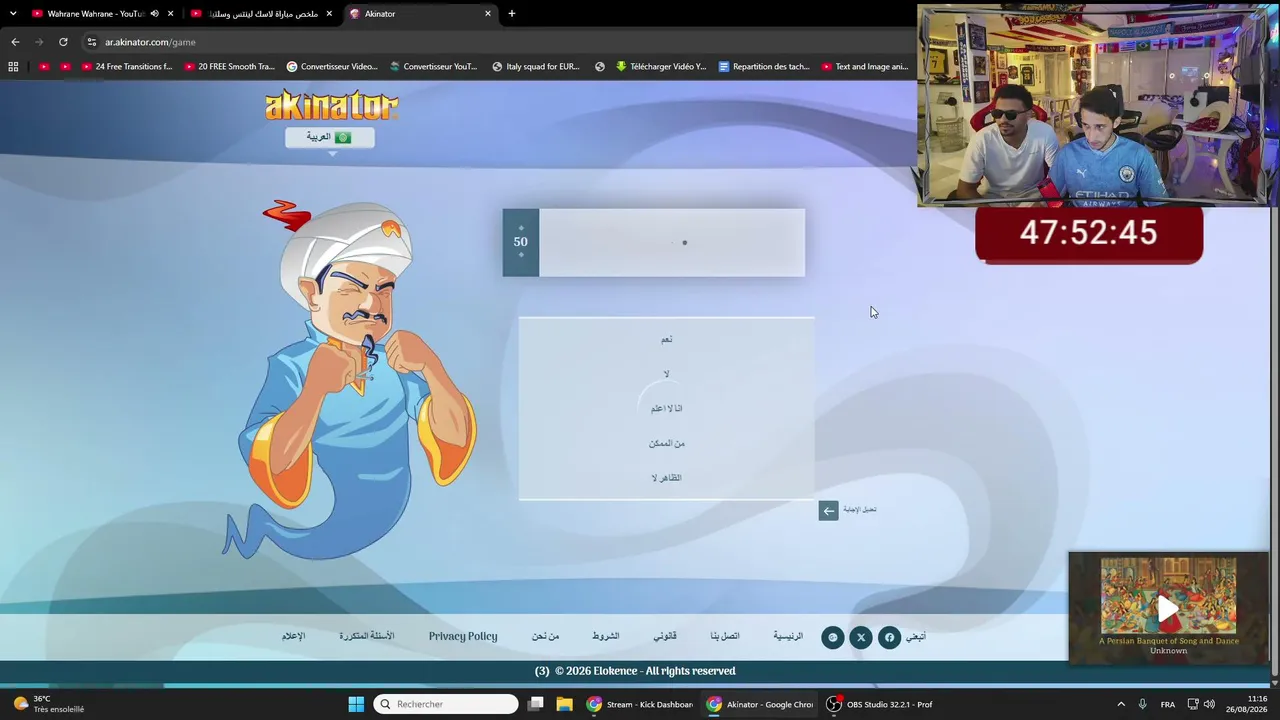This screenshot has width=1280, height=720.
Task: Change the FRA keyboard language
Action: (x=1167, y=704)
